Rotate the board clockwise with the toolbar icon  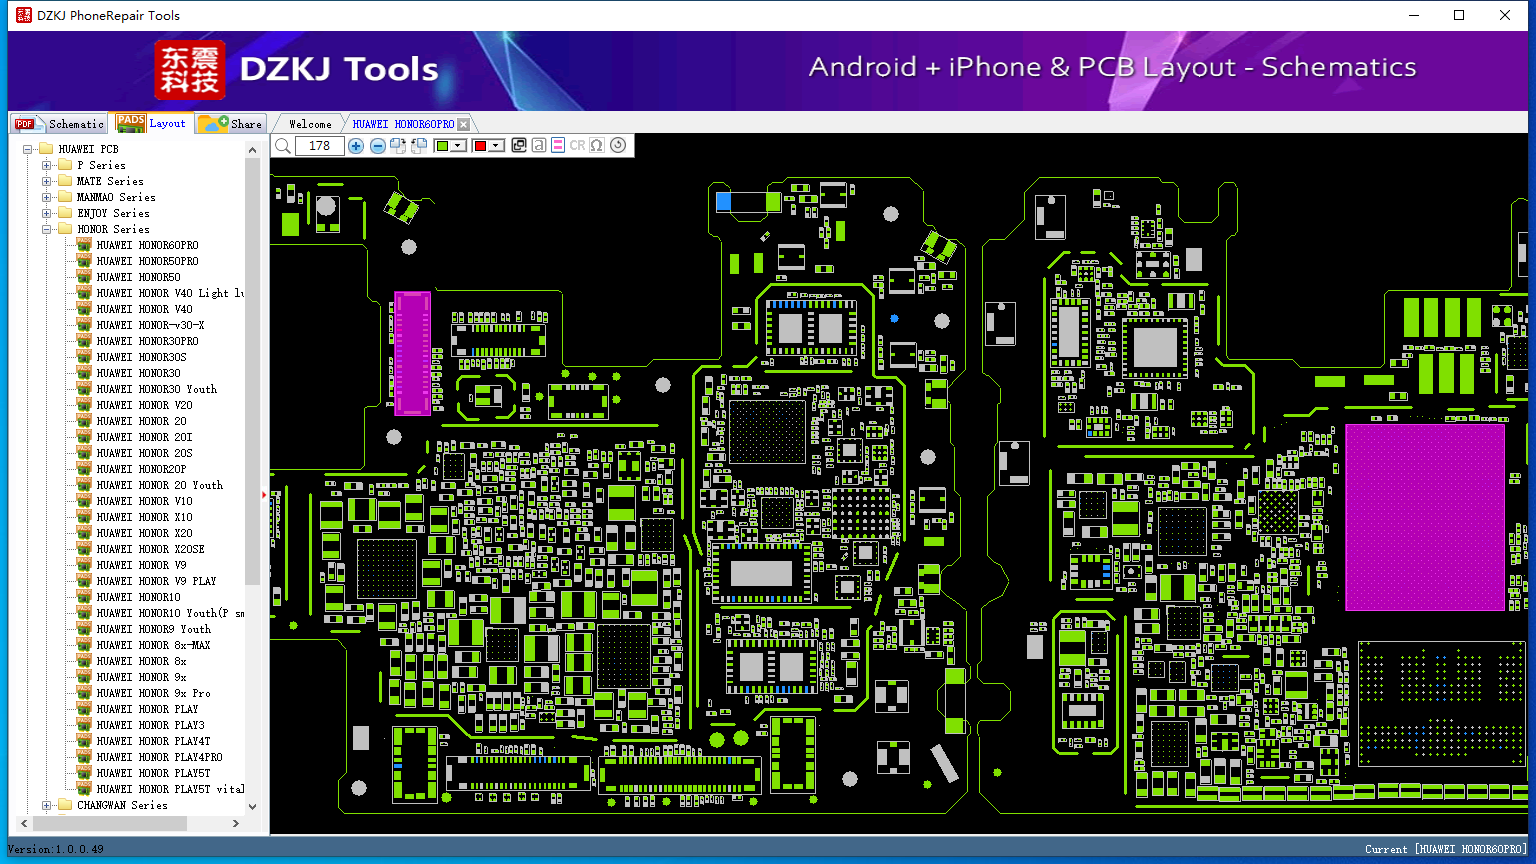[398, 146]
